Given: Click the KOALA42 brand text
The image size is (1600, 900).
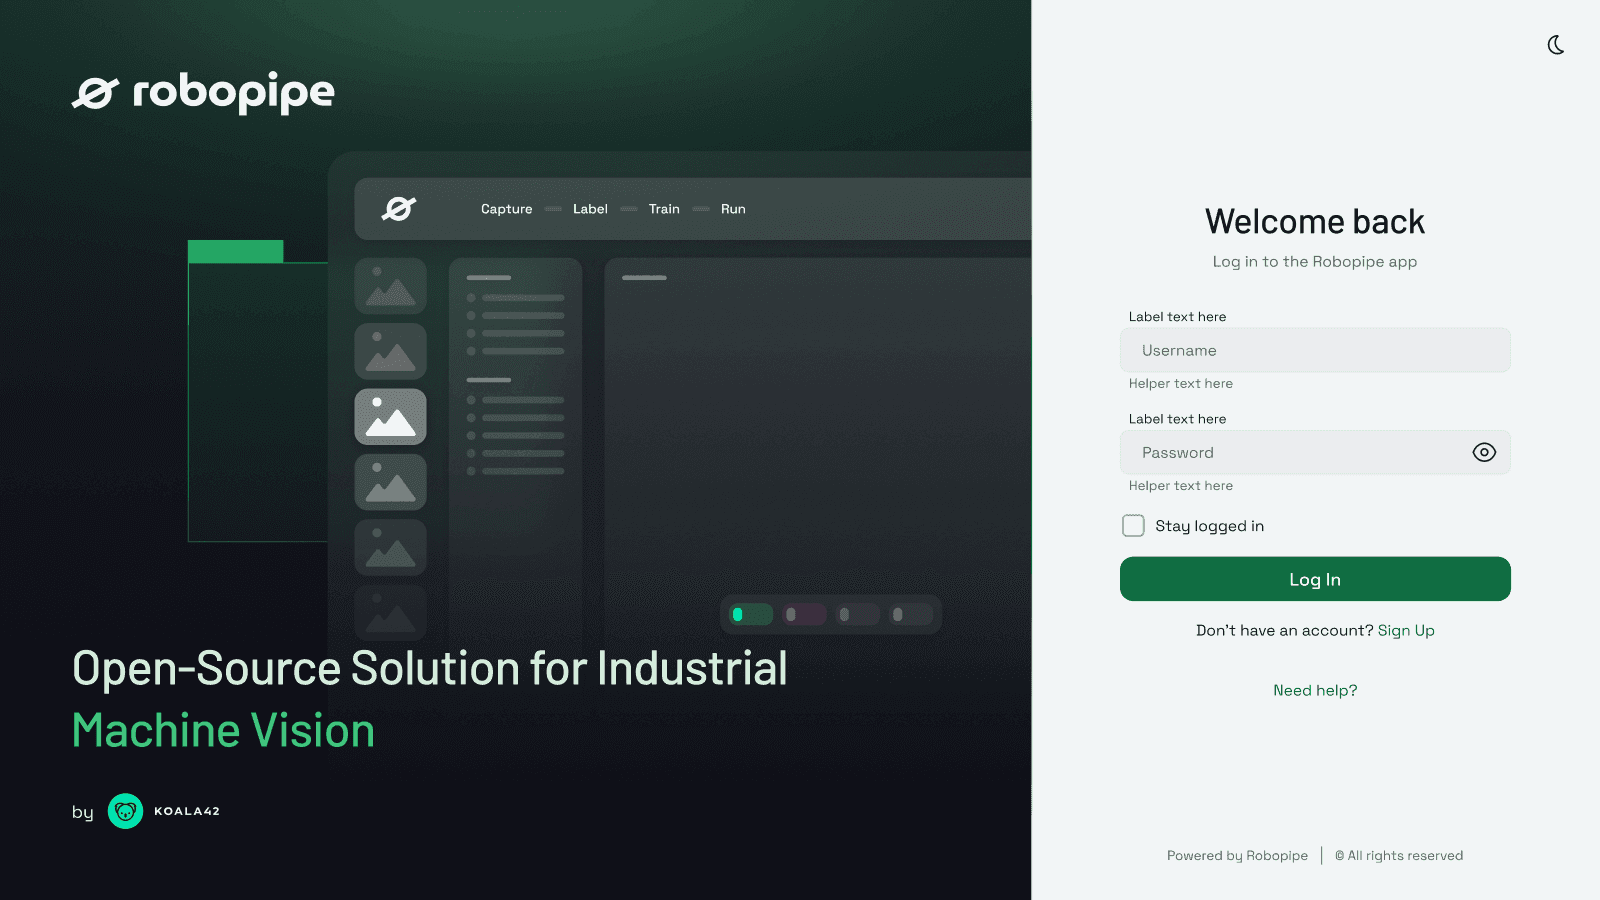Looking at the screenshot, I should tap(187, 811).
